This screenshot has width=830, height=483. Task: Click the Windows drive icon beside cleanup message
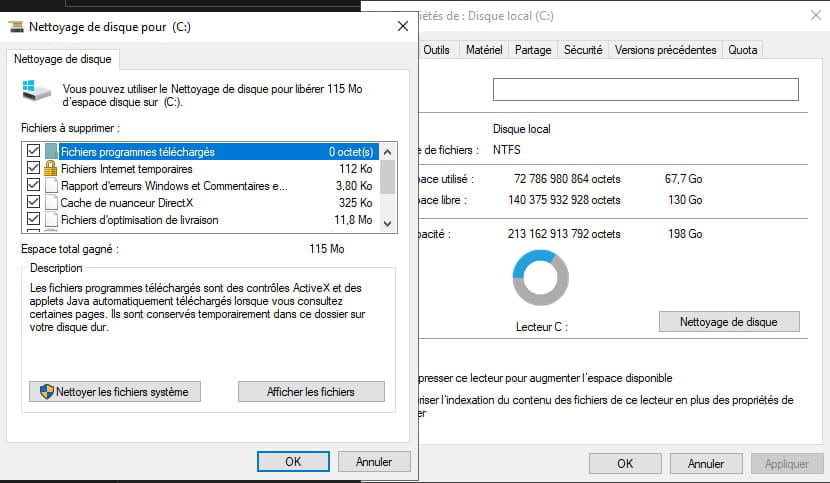[36, 90]
